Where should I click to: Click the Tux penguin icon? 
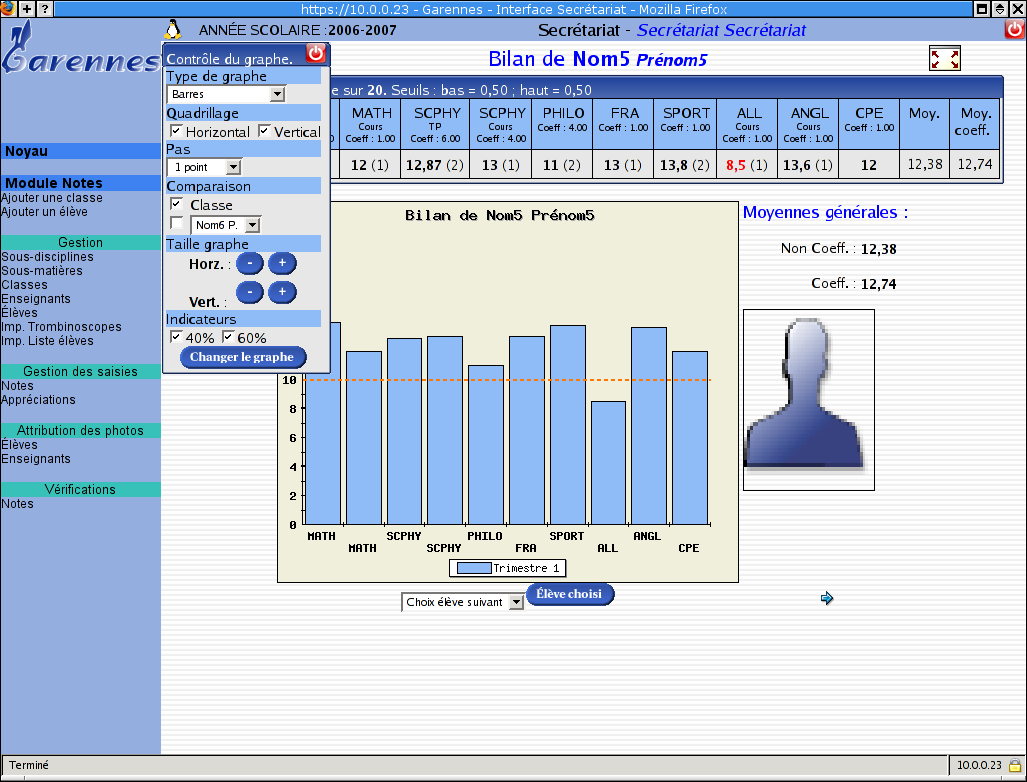coord(174,30)
